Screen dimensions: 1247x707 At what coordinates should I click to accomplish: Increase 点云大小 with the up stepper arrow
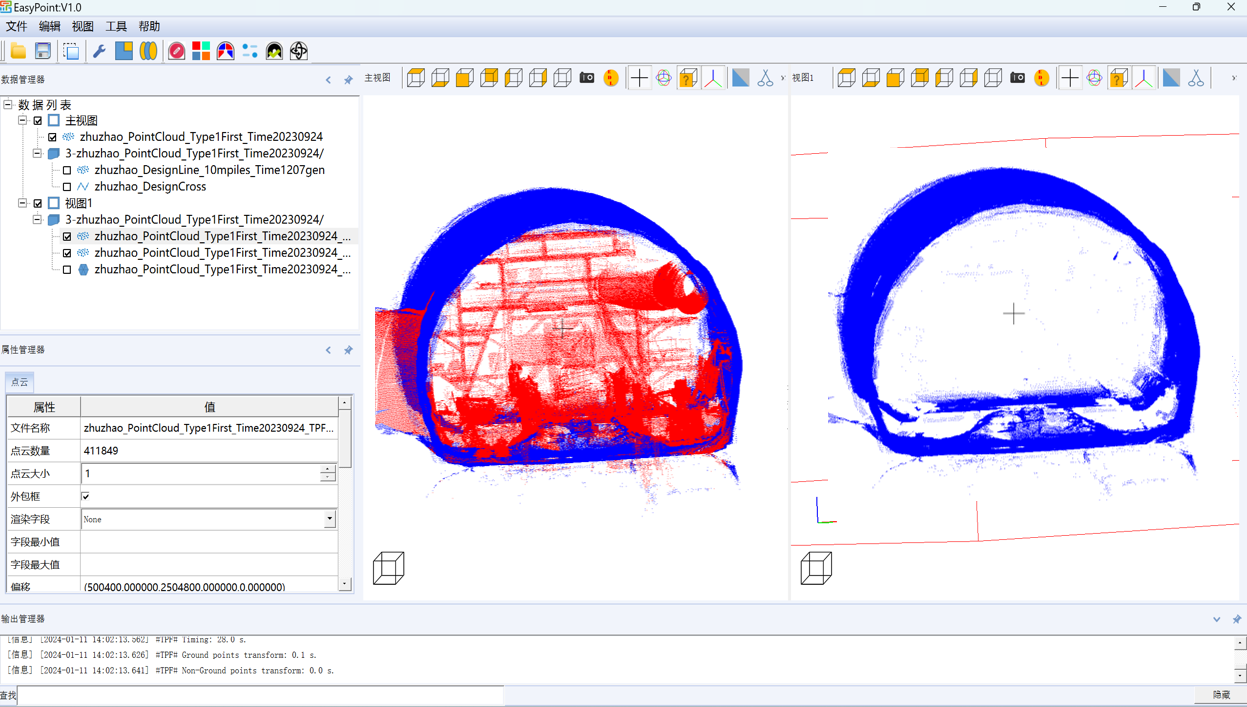pyautogui.click(x=327, y=469)
